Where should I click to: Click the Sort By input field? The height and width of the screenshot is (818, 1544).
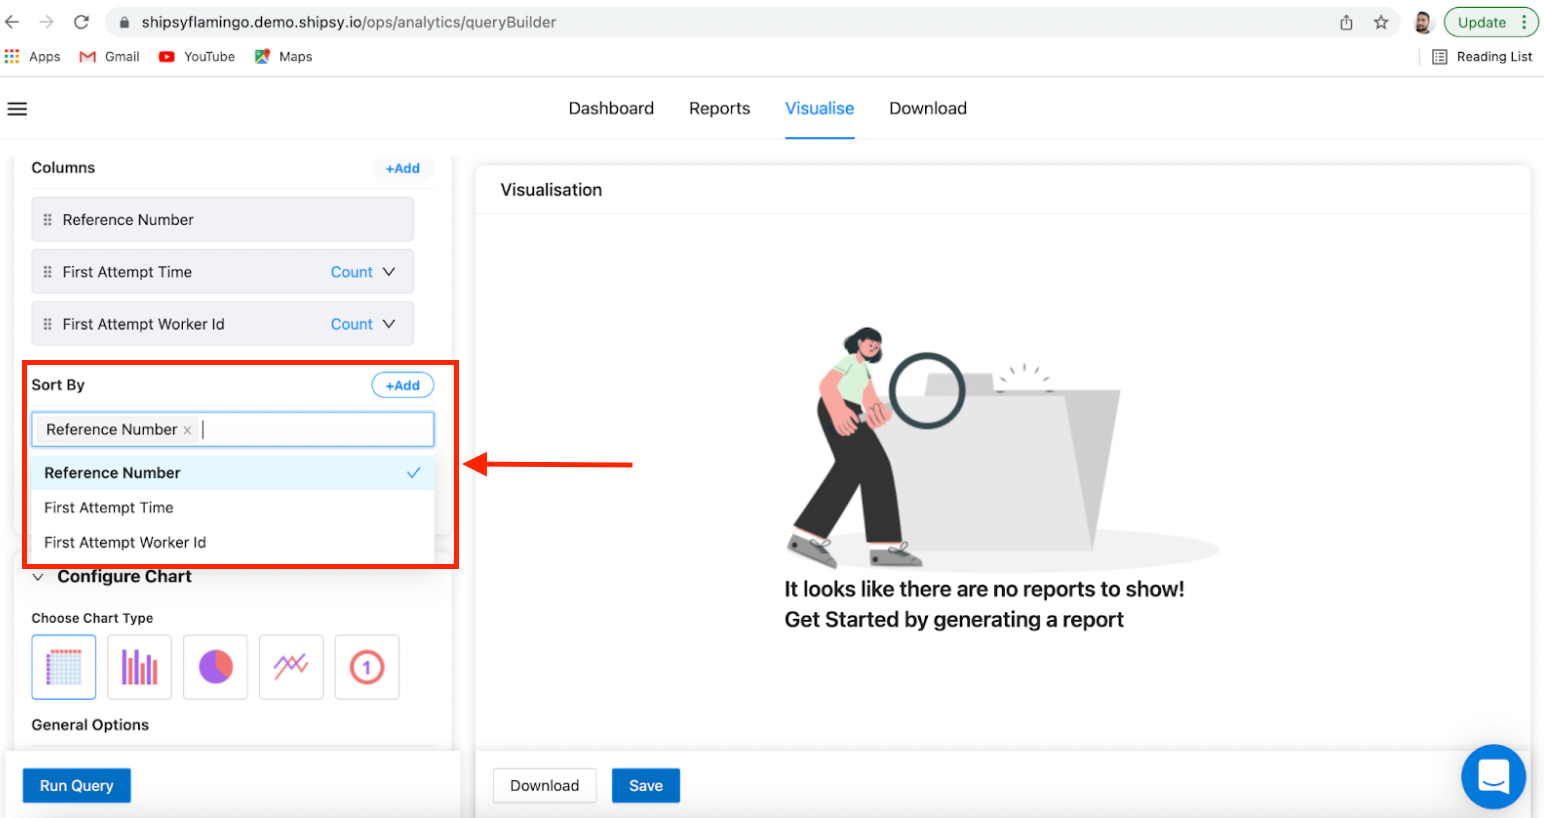coord(315,430)
